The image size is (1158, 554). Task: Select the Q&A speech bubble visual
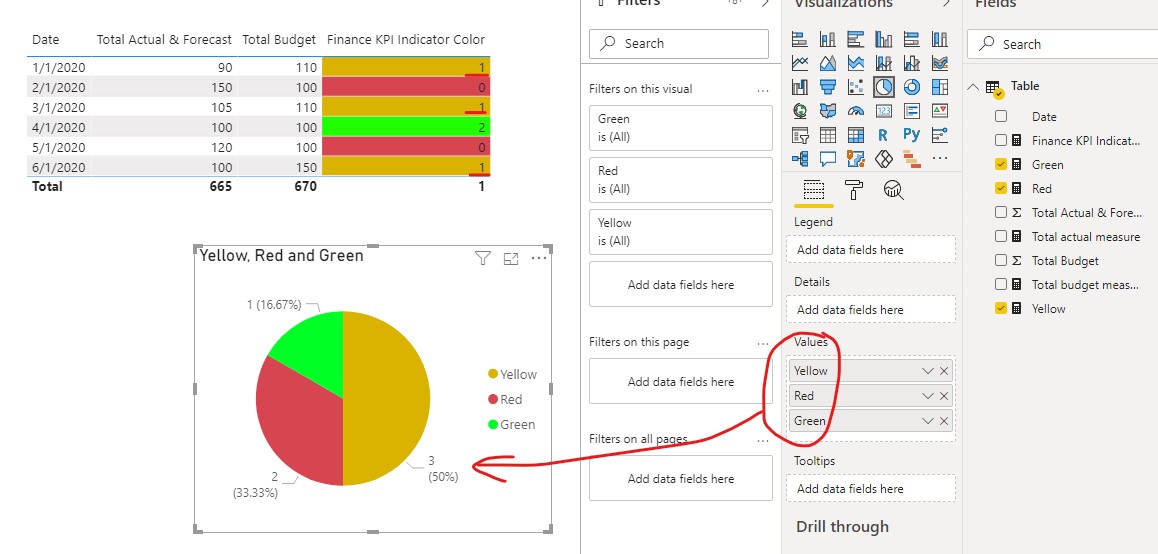pyautogui.click(x=828, y=159)
